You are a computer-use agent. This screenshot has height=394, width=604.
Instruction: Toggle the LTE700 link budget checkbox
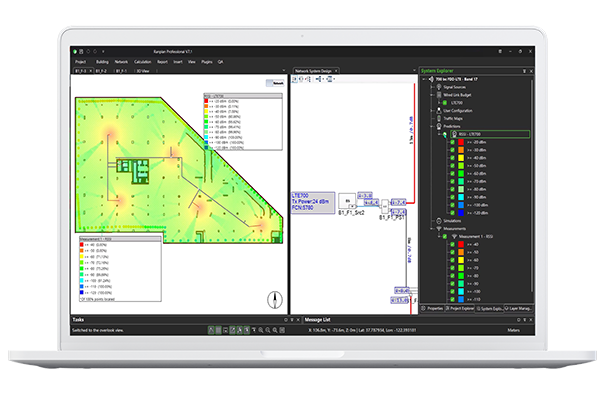click(445, 103)
